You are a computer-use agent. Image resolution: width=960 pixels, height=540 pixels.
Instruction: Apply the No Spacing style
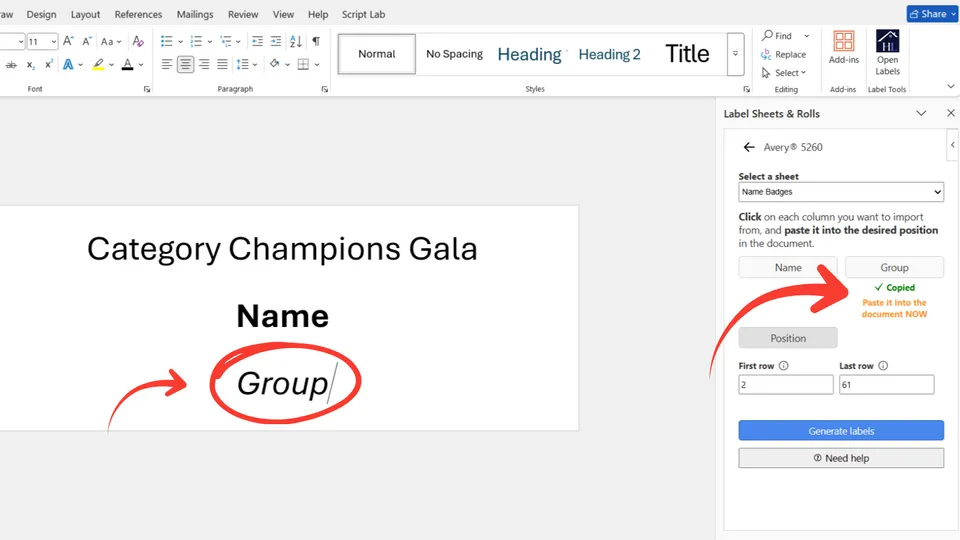[x=454, y=54]
